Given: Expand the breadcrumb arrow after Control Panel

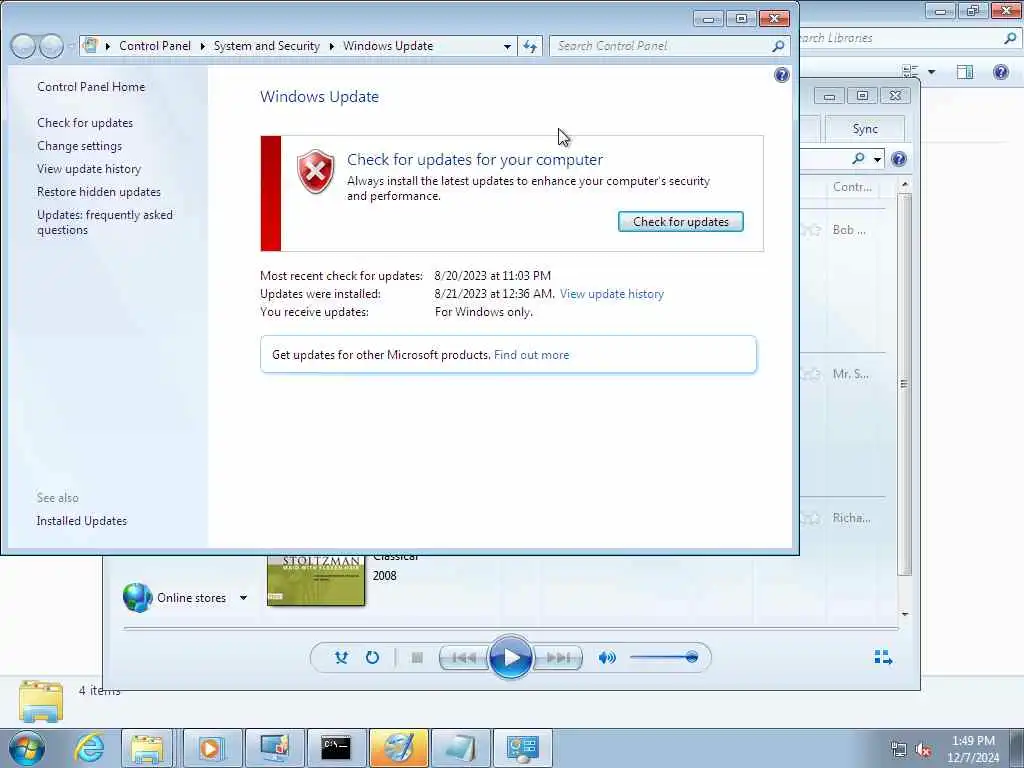Looking at the screenshot, I should (202, 46).
